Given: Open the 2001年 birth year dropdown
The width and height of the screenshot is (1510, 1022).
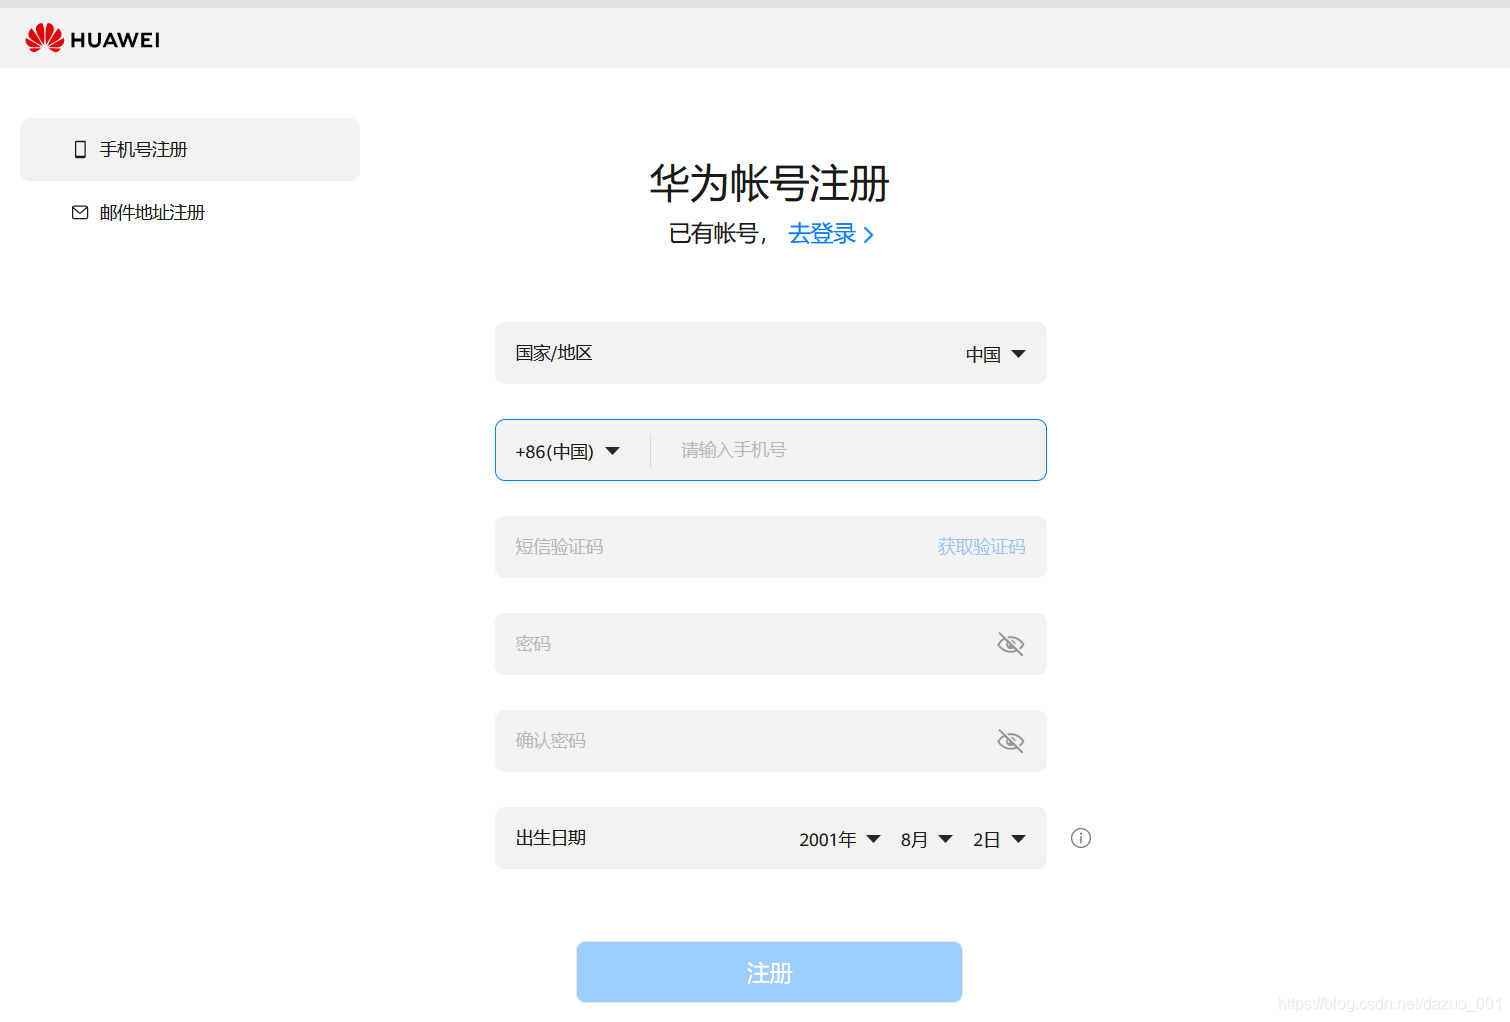Looking at the screenshot, I should click(840, 839).
